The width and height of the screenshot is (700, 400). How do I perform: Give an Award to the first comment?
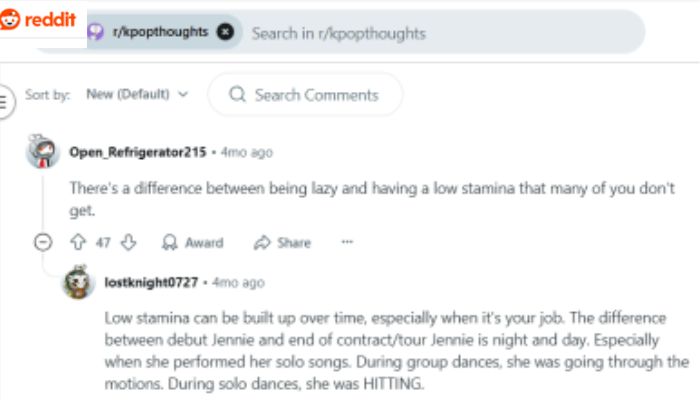pos(193,242)
